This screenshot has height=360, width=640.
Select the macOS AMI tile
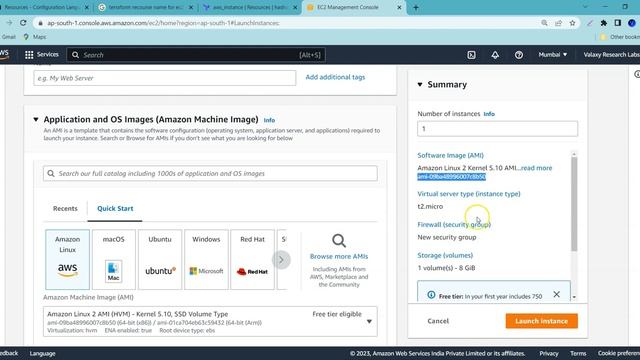[x=113, y=260]
